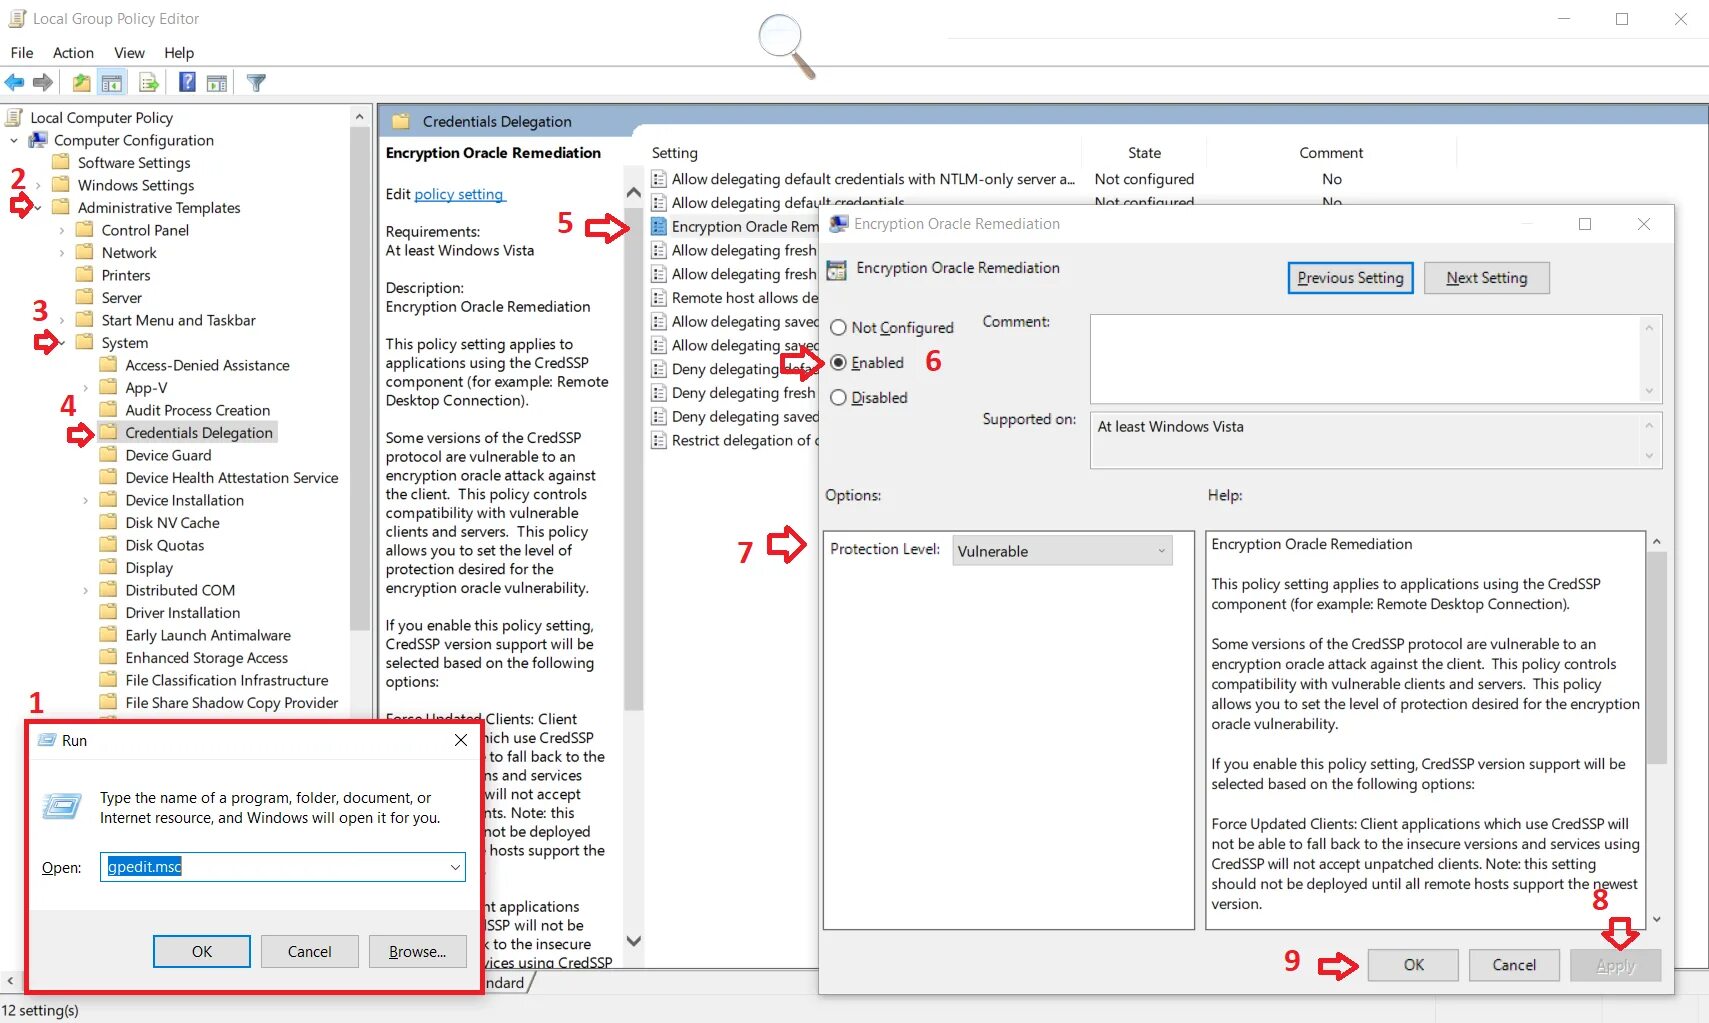Click the Software Settings folder icon
Screen dimensions: 1709x1023
click(61, 162)
